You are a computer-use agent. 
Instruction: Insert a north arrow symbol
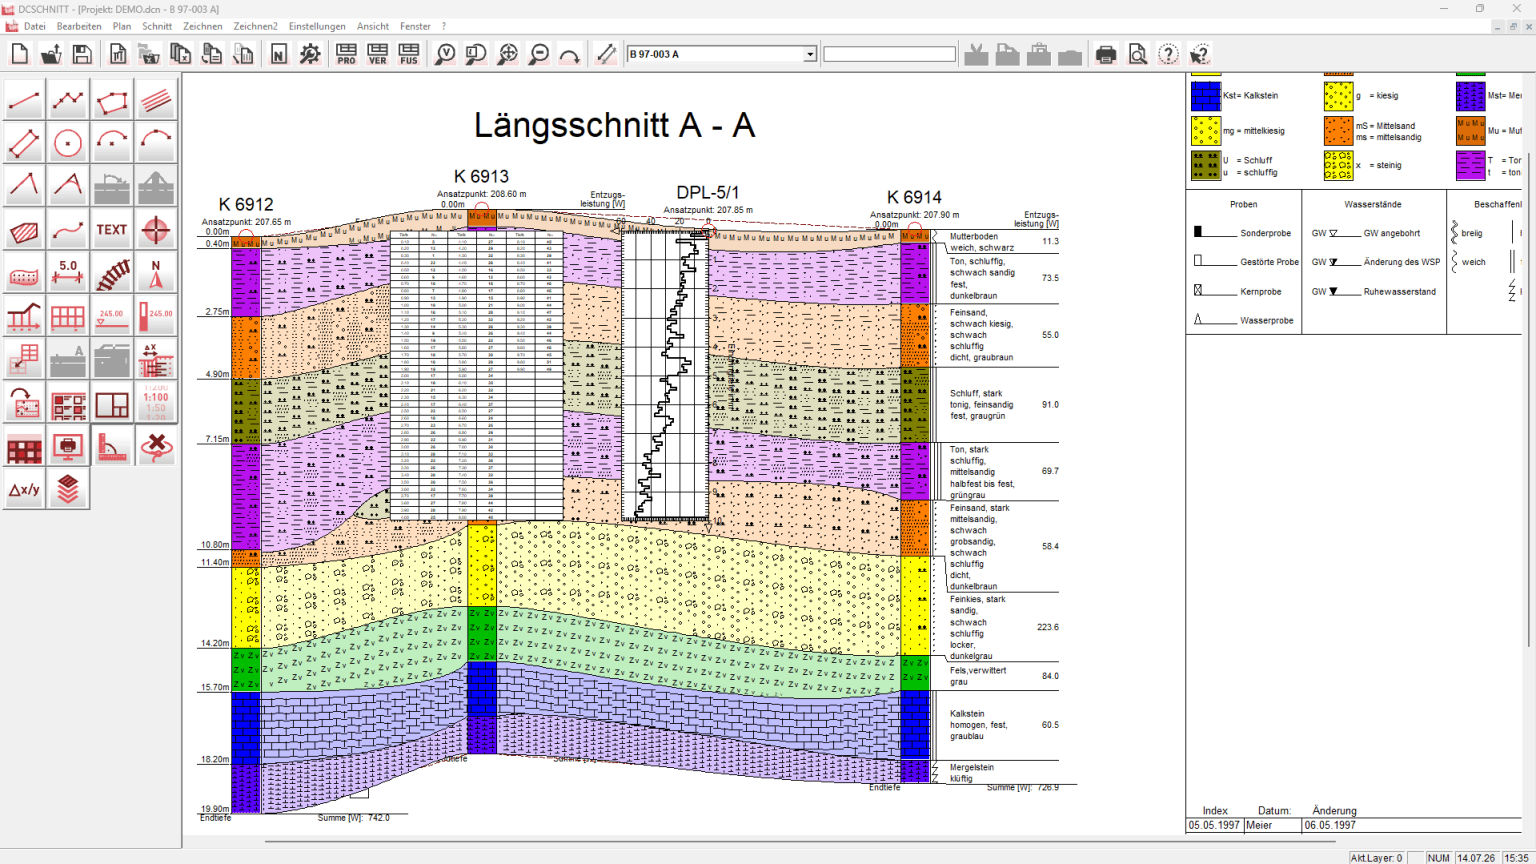coord(156,273)
